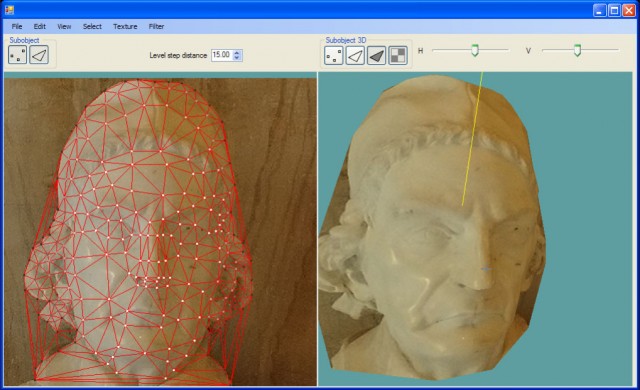The width and height of the screenshot is (640, 390).
Task: Open the File menu
Action: tap(17, 26)
